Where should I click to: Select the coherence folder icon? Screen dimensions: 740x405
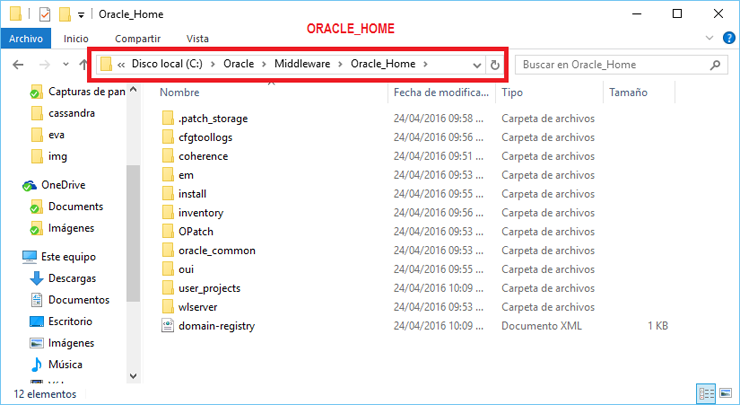(168, 156)
